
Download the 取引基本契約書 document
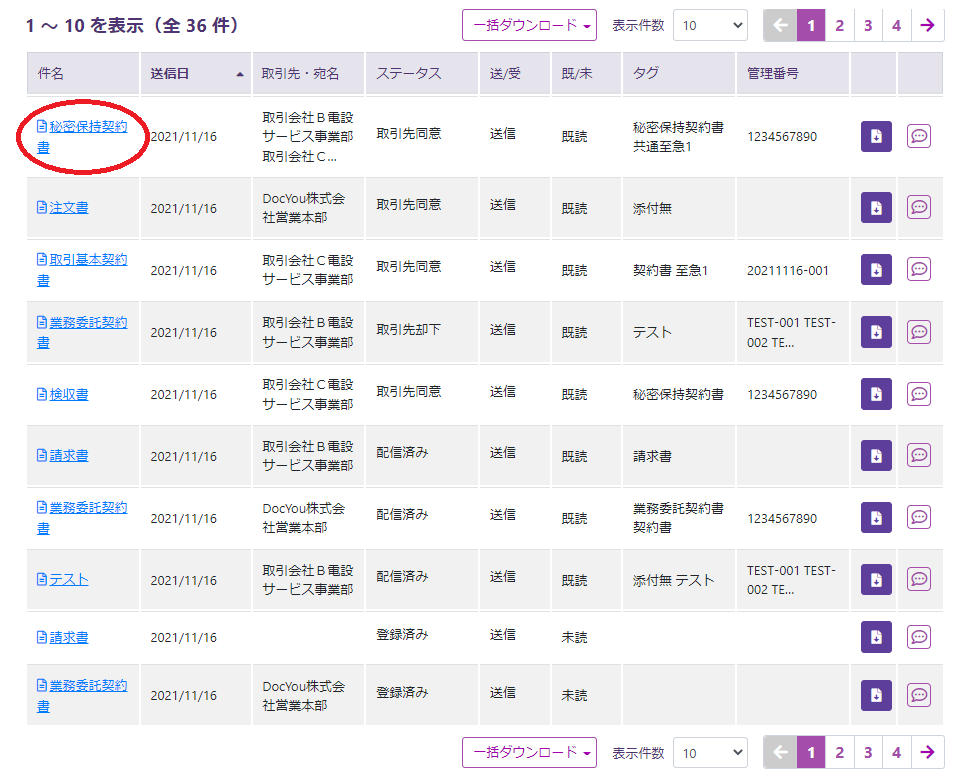pos(876,269)
